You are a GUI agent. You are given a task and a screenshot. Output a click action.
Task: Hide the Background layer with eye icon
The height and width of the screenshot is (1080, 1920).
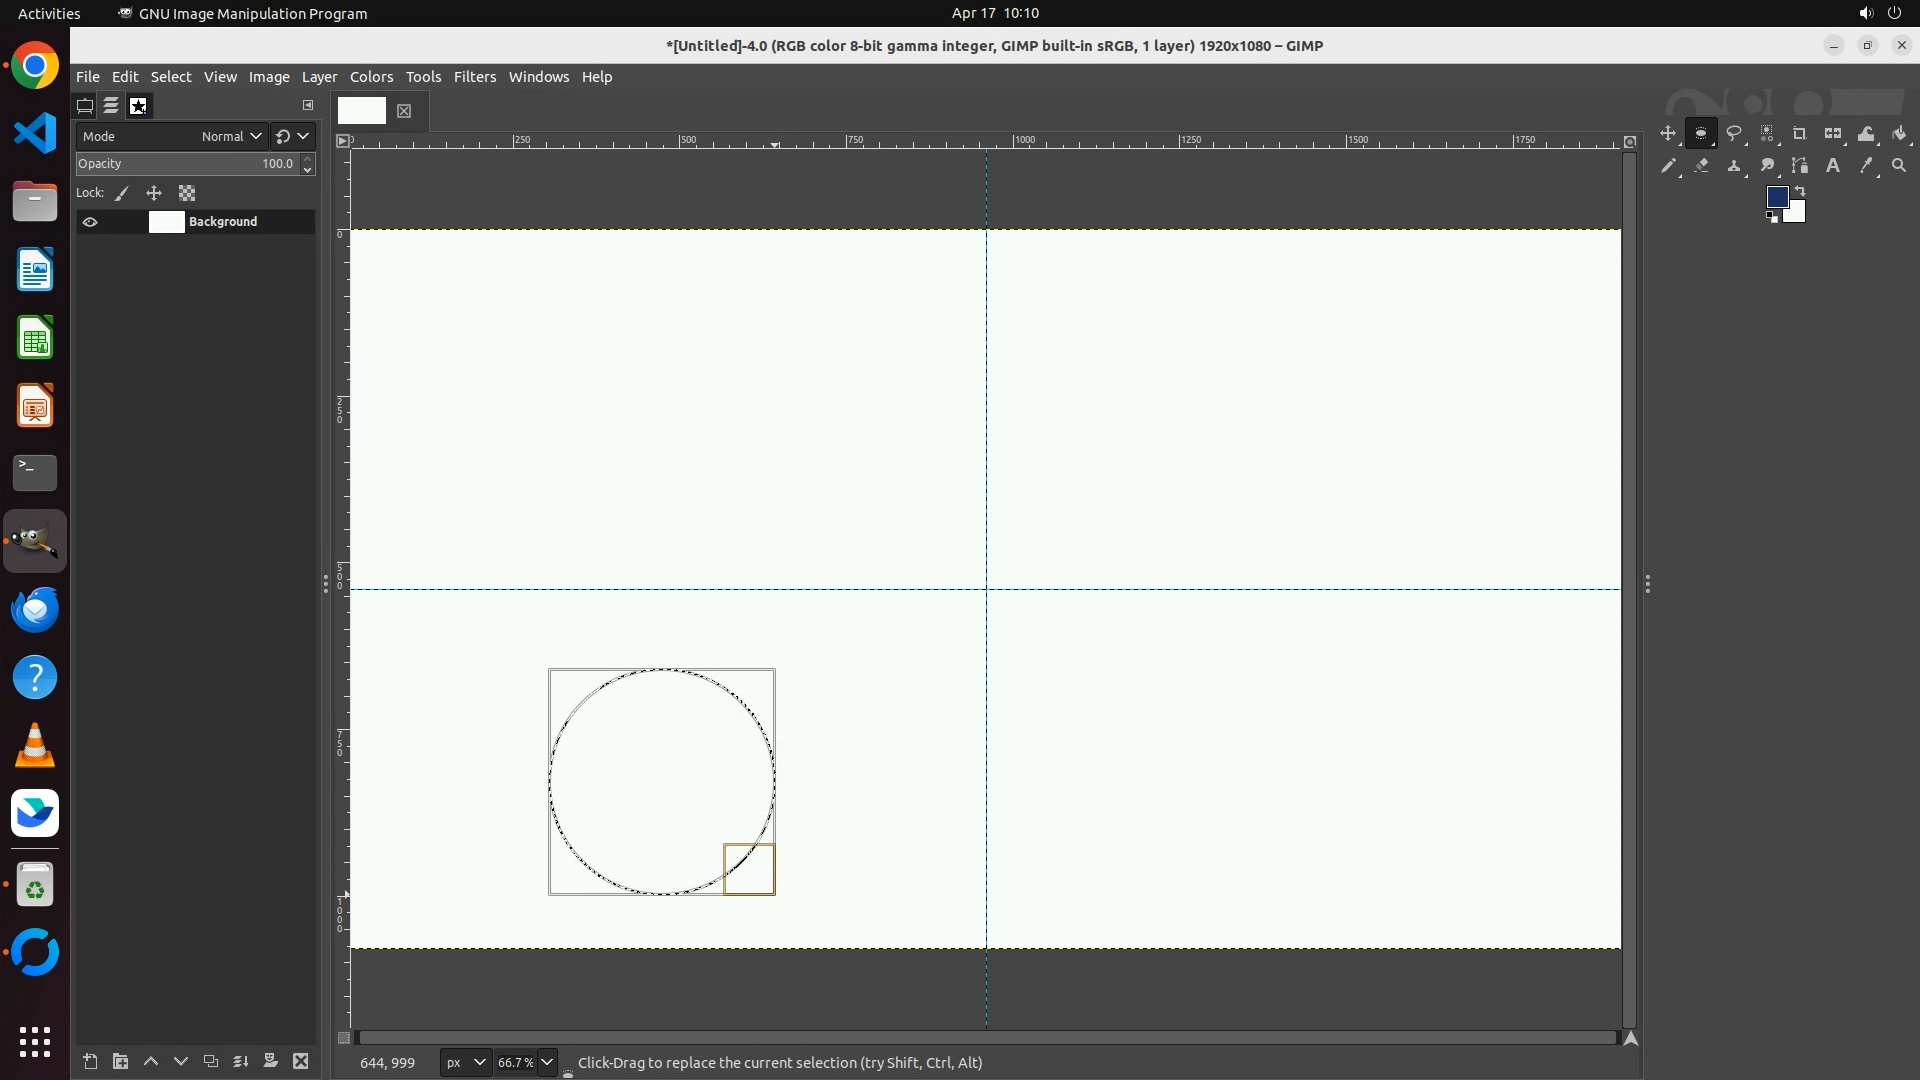coord(90,222)
